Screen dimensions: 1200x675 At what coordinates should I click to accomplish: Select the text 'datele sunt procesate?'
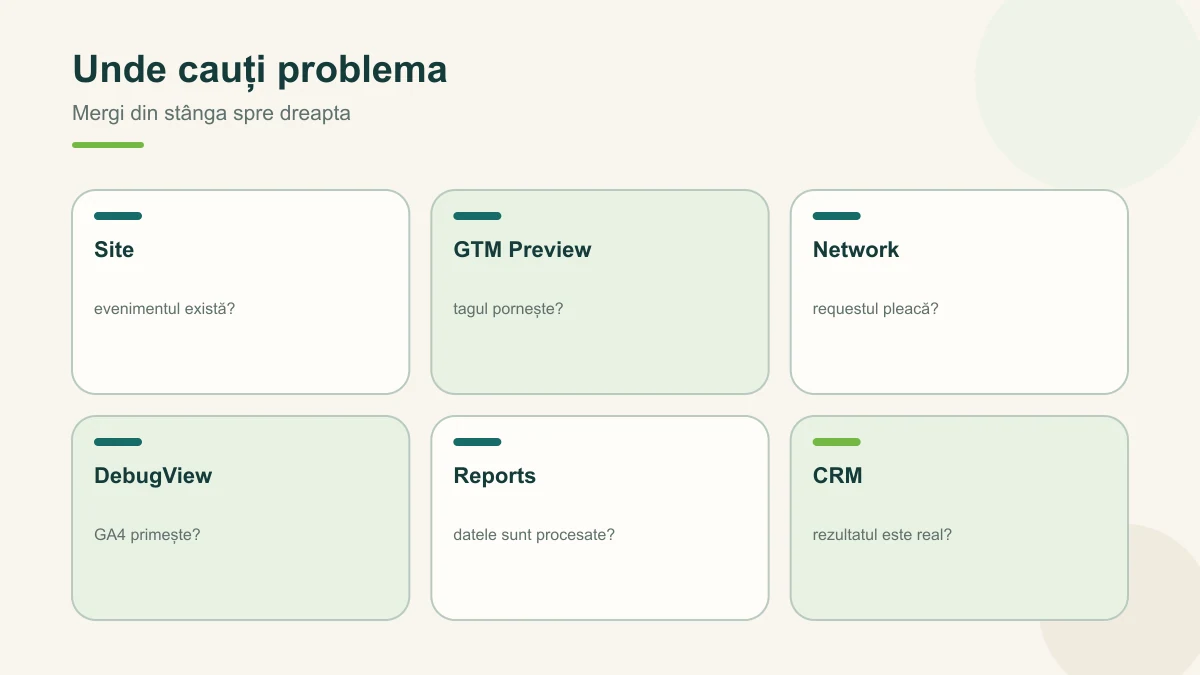pyautogui.click(x=534, y=535)
